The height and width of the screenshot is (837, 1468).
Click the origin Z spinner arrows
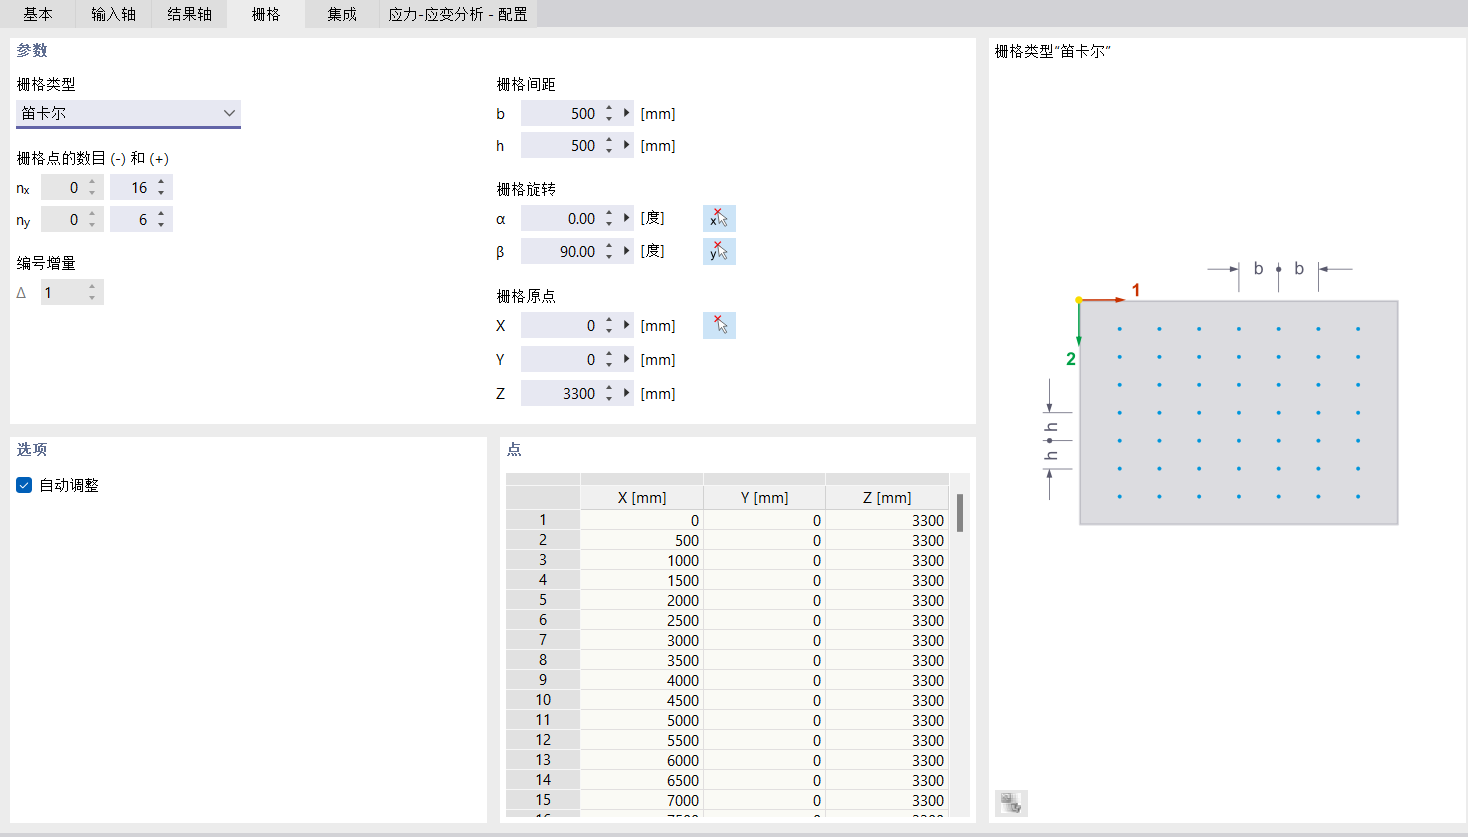609,393
